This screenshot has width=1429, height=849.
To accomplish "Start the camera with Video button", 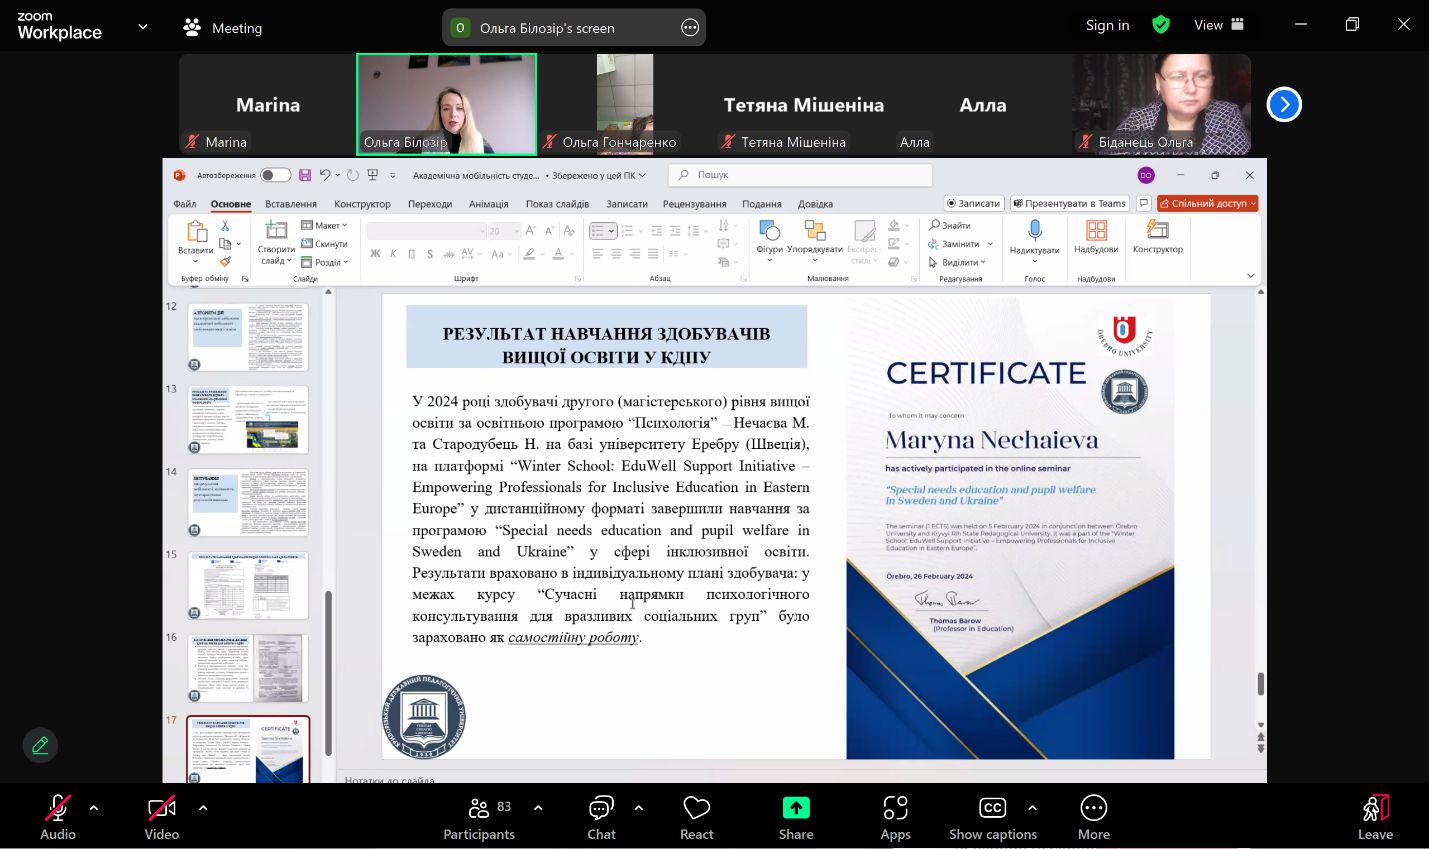I will [161, 816].
